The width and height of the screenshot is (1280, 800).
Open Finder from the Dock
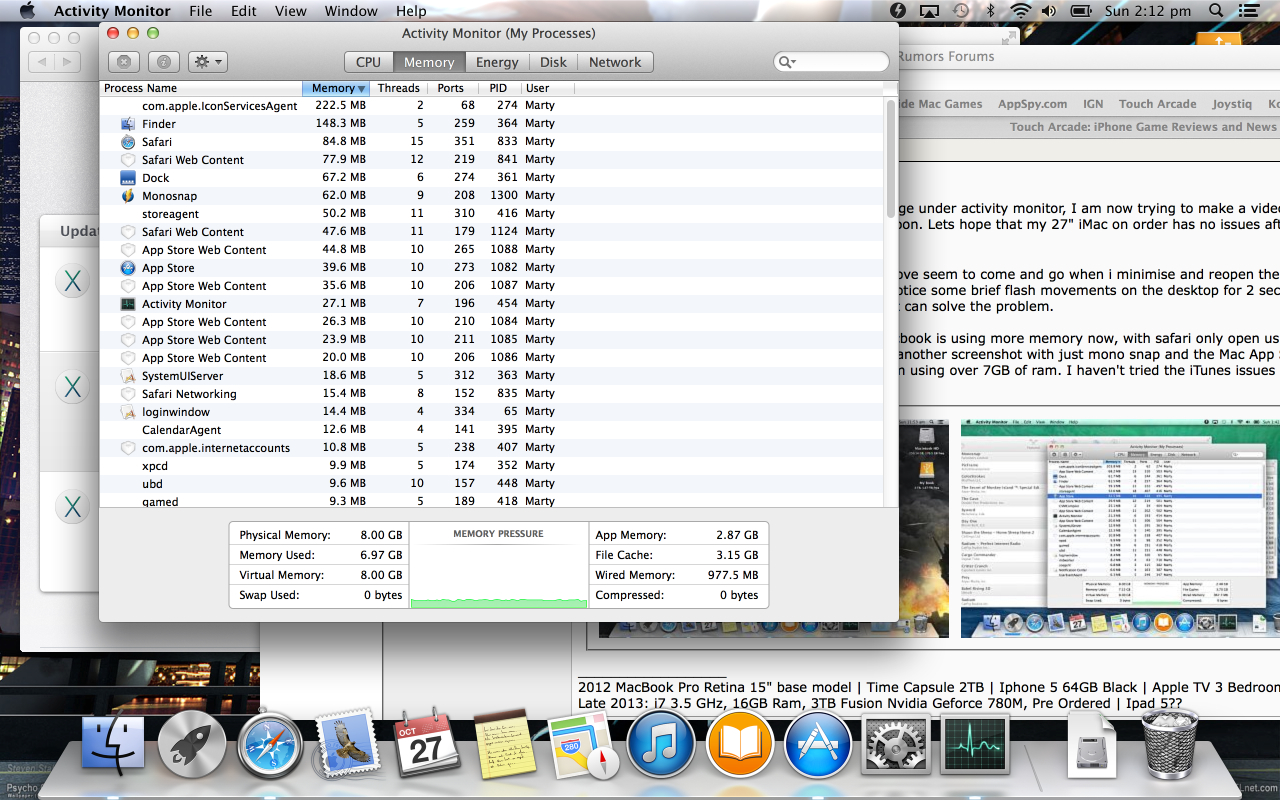tap(112, 745)
